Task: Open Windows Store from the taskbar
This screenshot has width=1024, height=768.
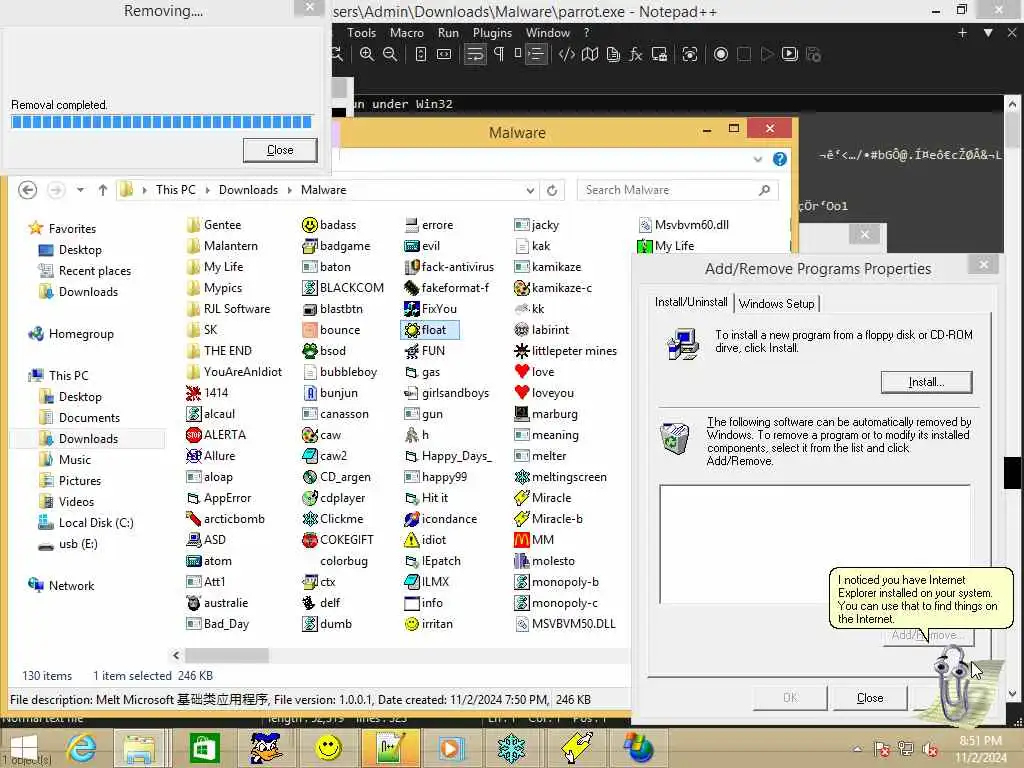Action: coord(204,748)
